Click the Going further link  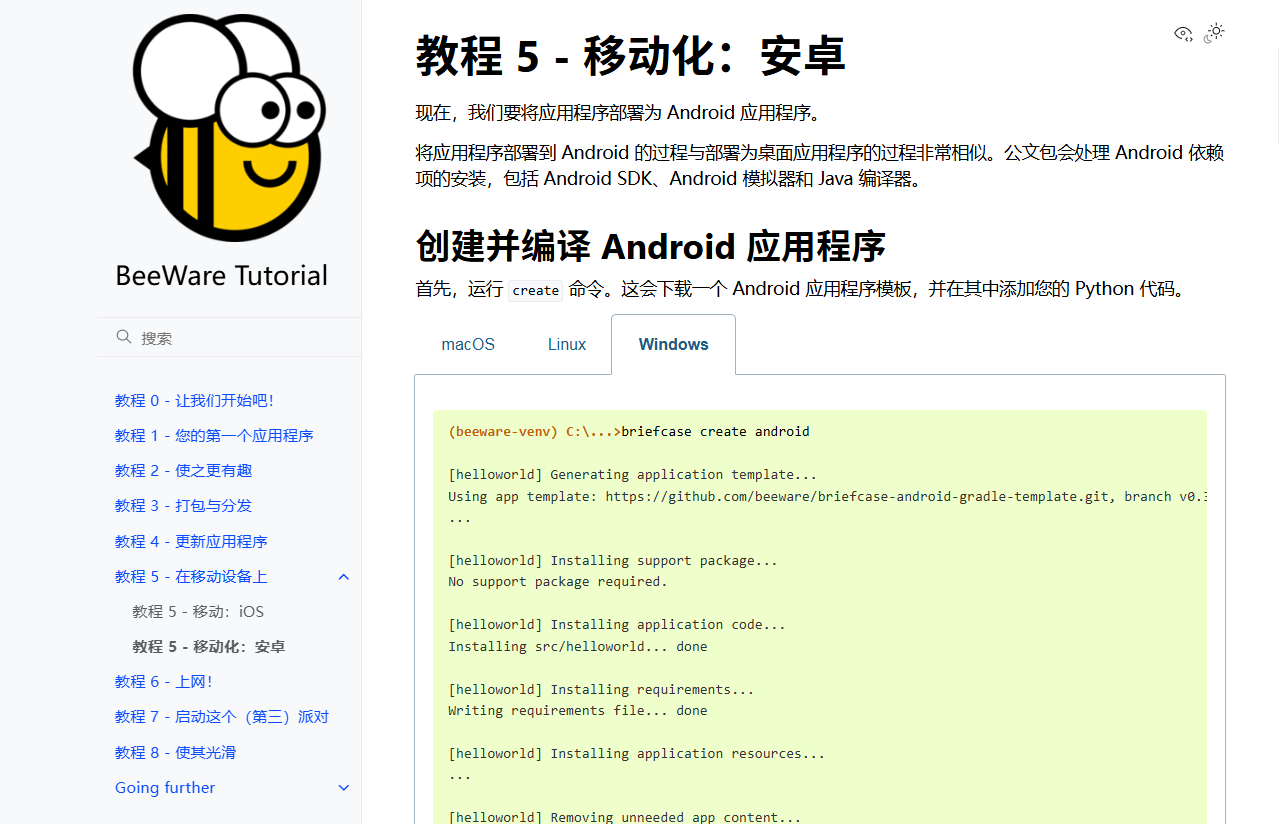tap(165, 788)
